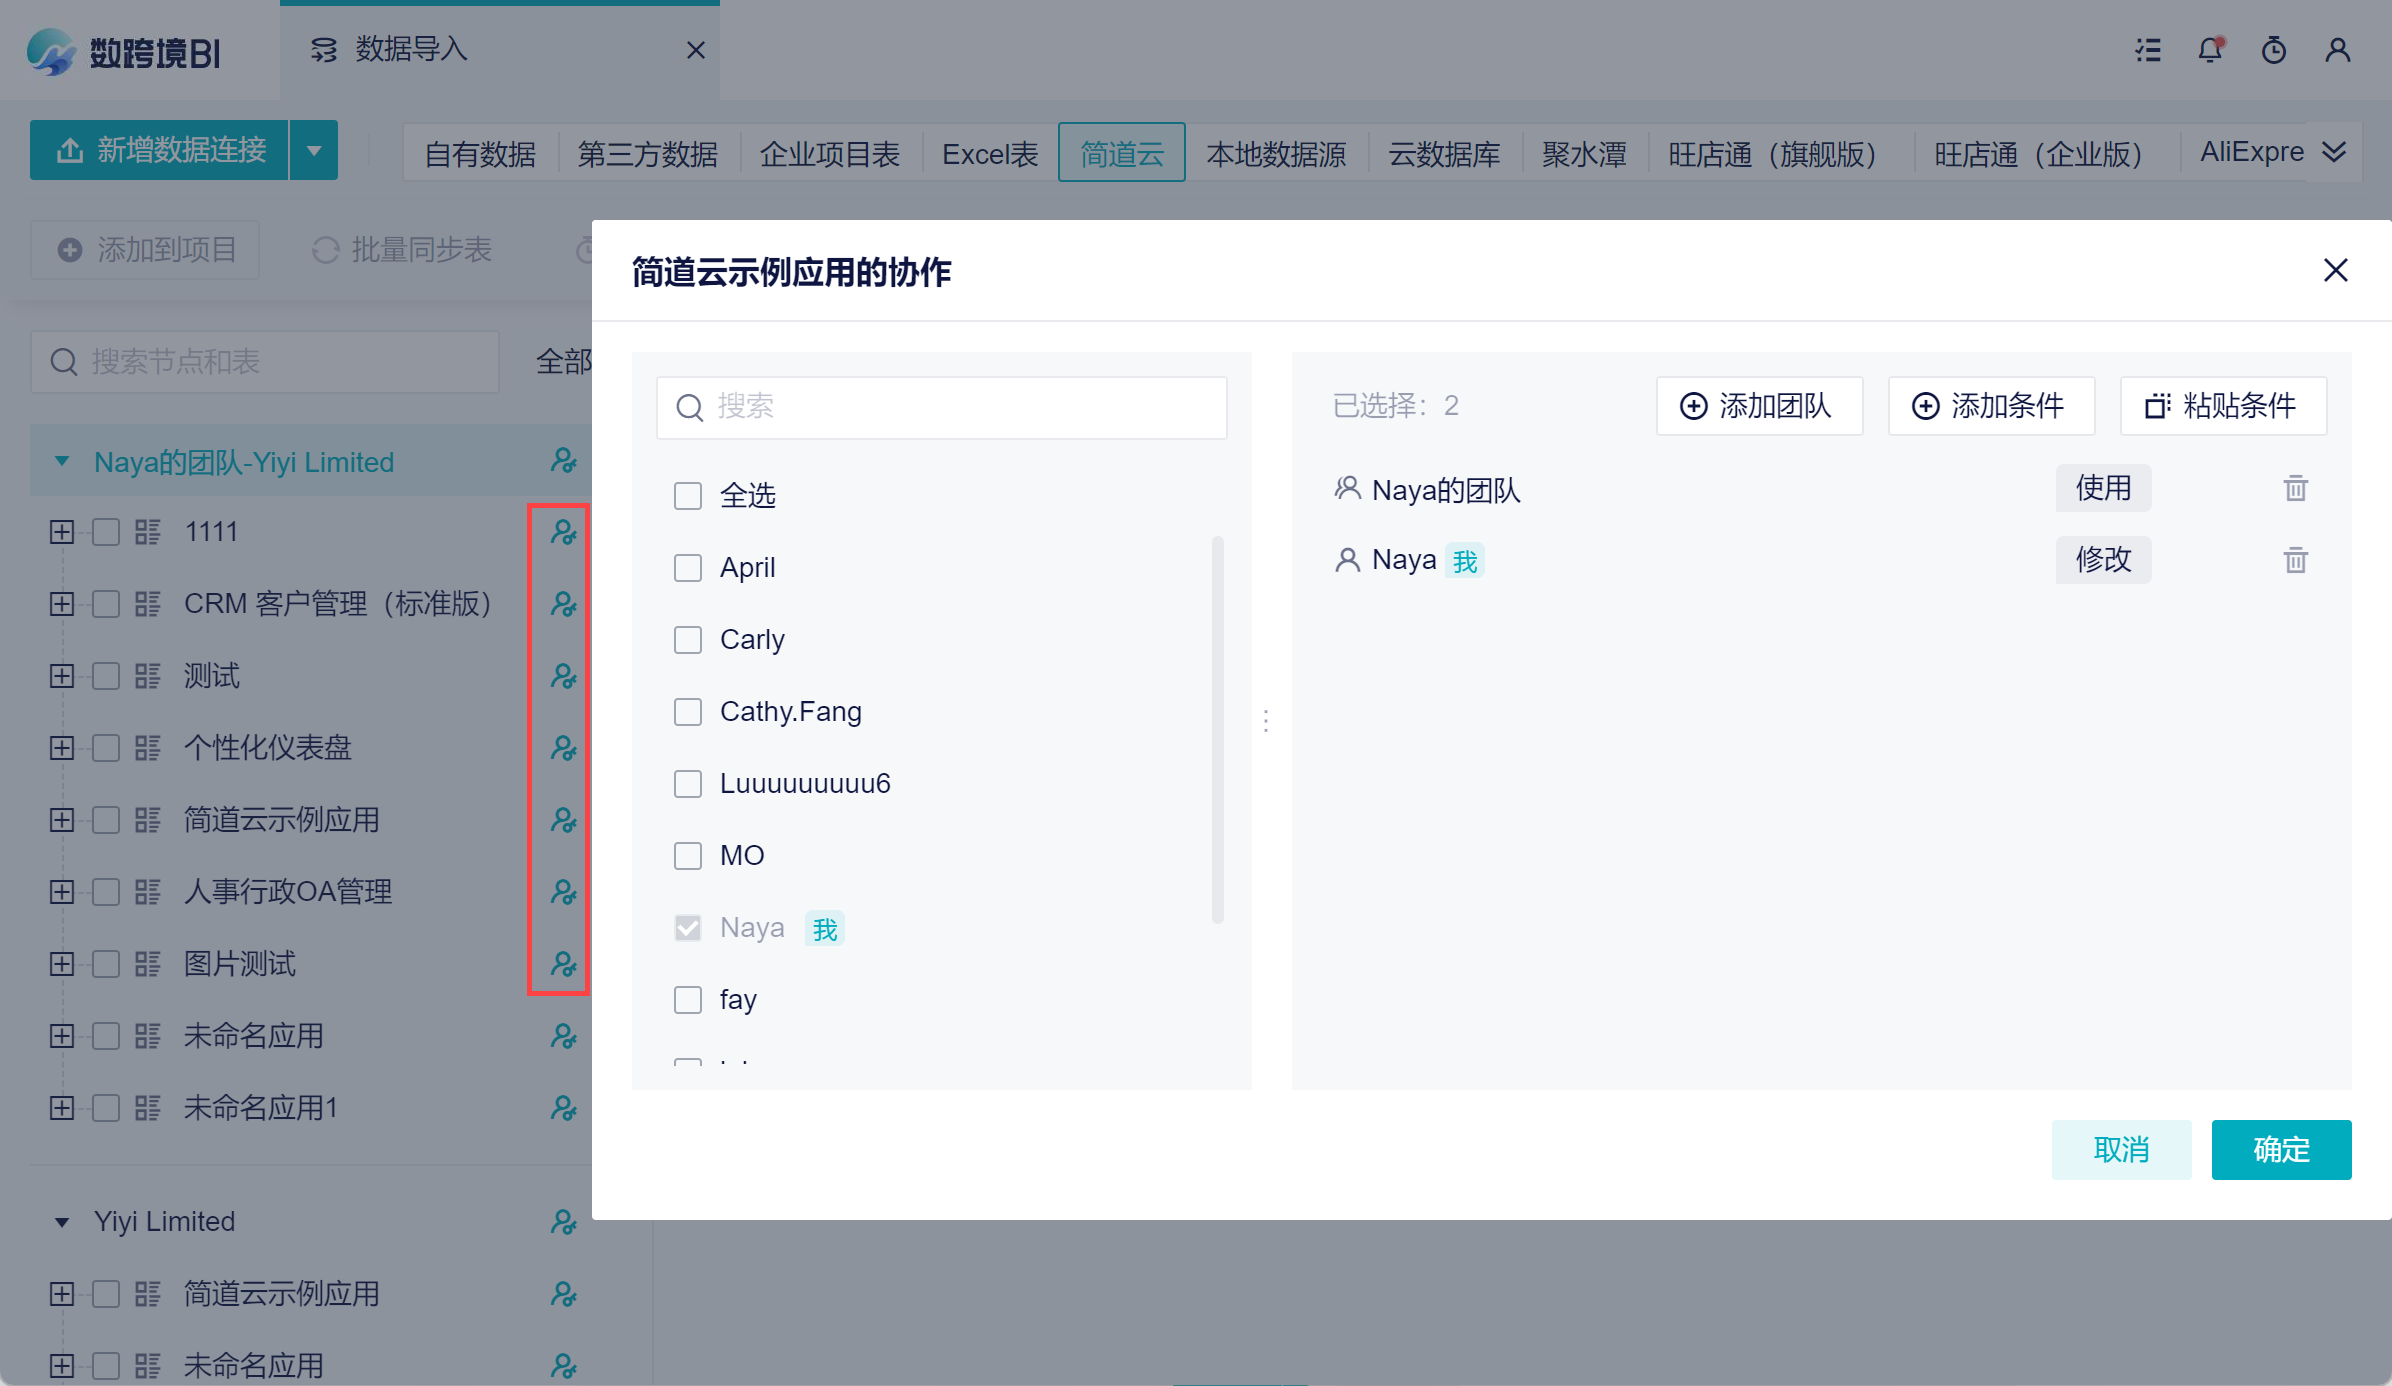Select the Cathy.Fang checkbox
Viewport: 2392px width, 1386px height.
[x=688, y=712]
